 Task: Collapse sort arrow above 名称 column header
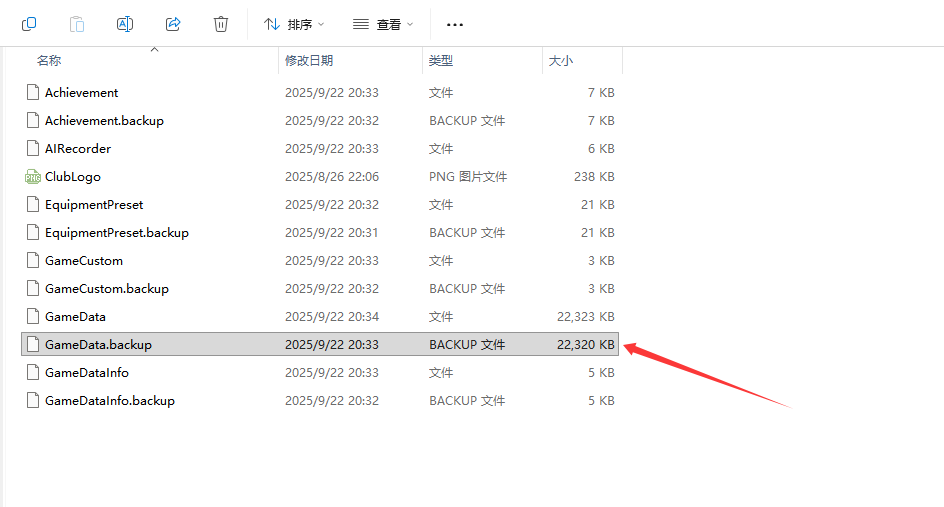click(x=154, y=49)
